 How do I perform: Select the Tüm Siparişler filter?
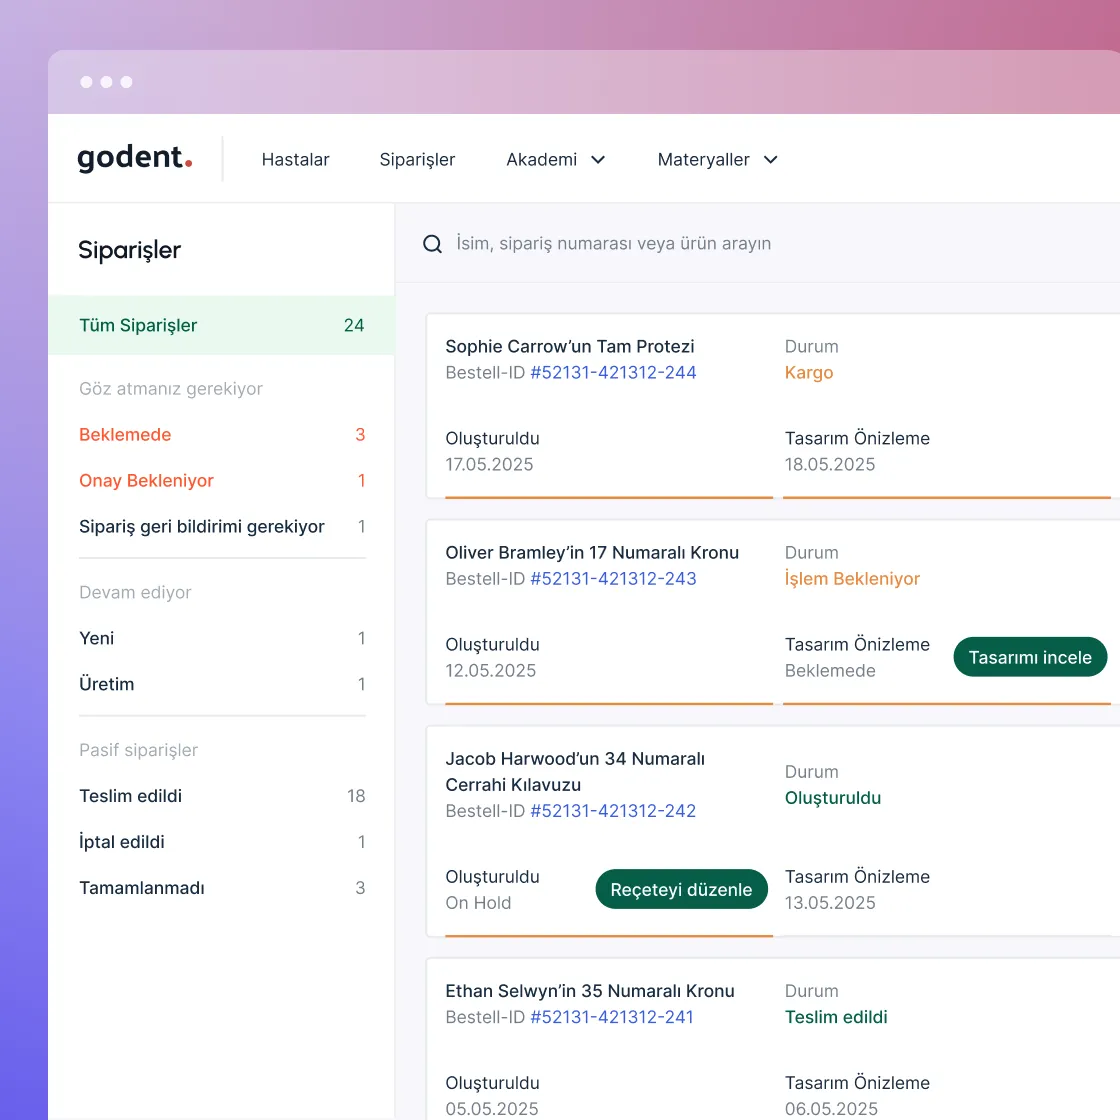point(221,325)
